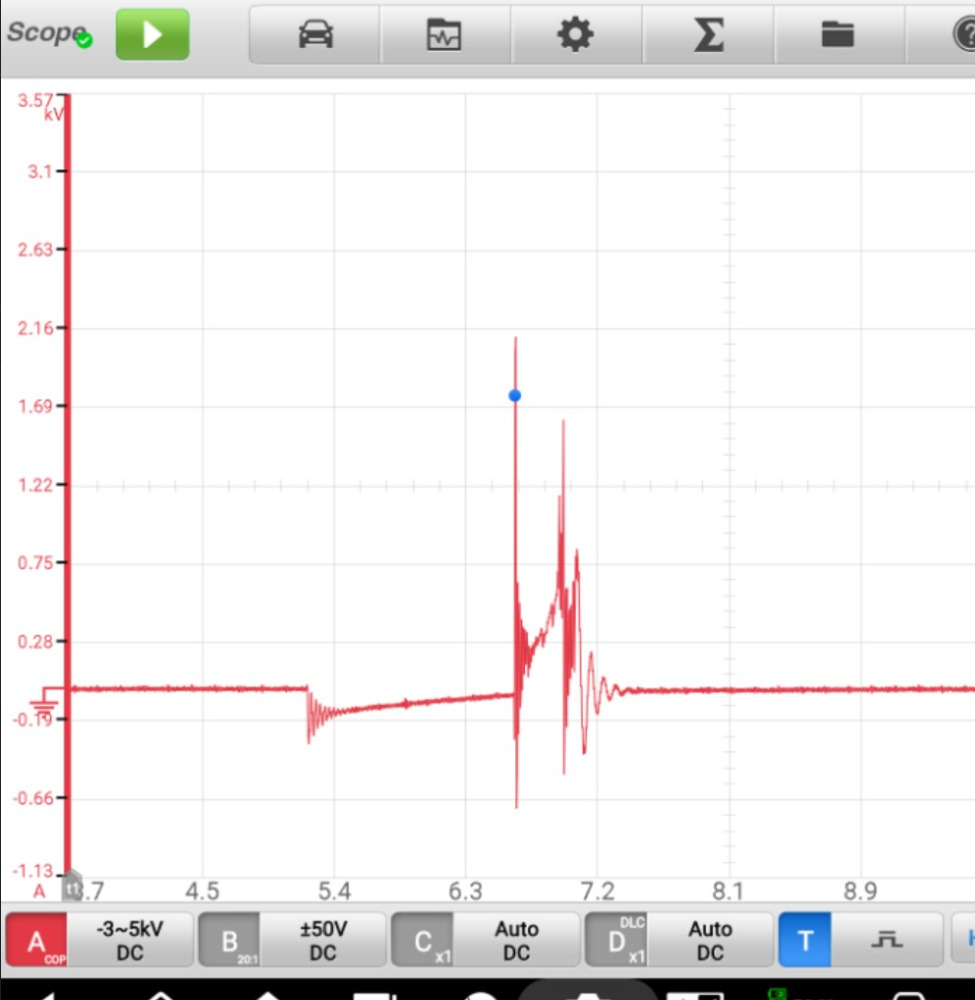Open the waveform preset folder icon
The width and height of the screenshot is (975, 1000).
coord(445,35)
